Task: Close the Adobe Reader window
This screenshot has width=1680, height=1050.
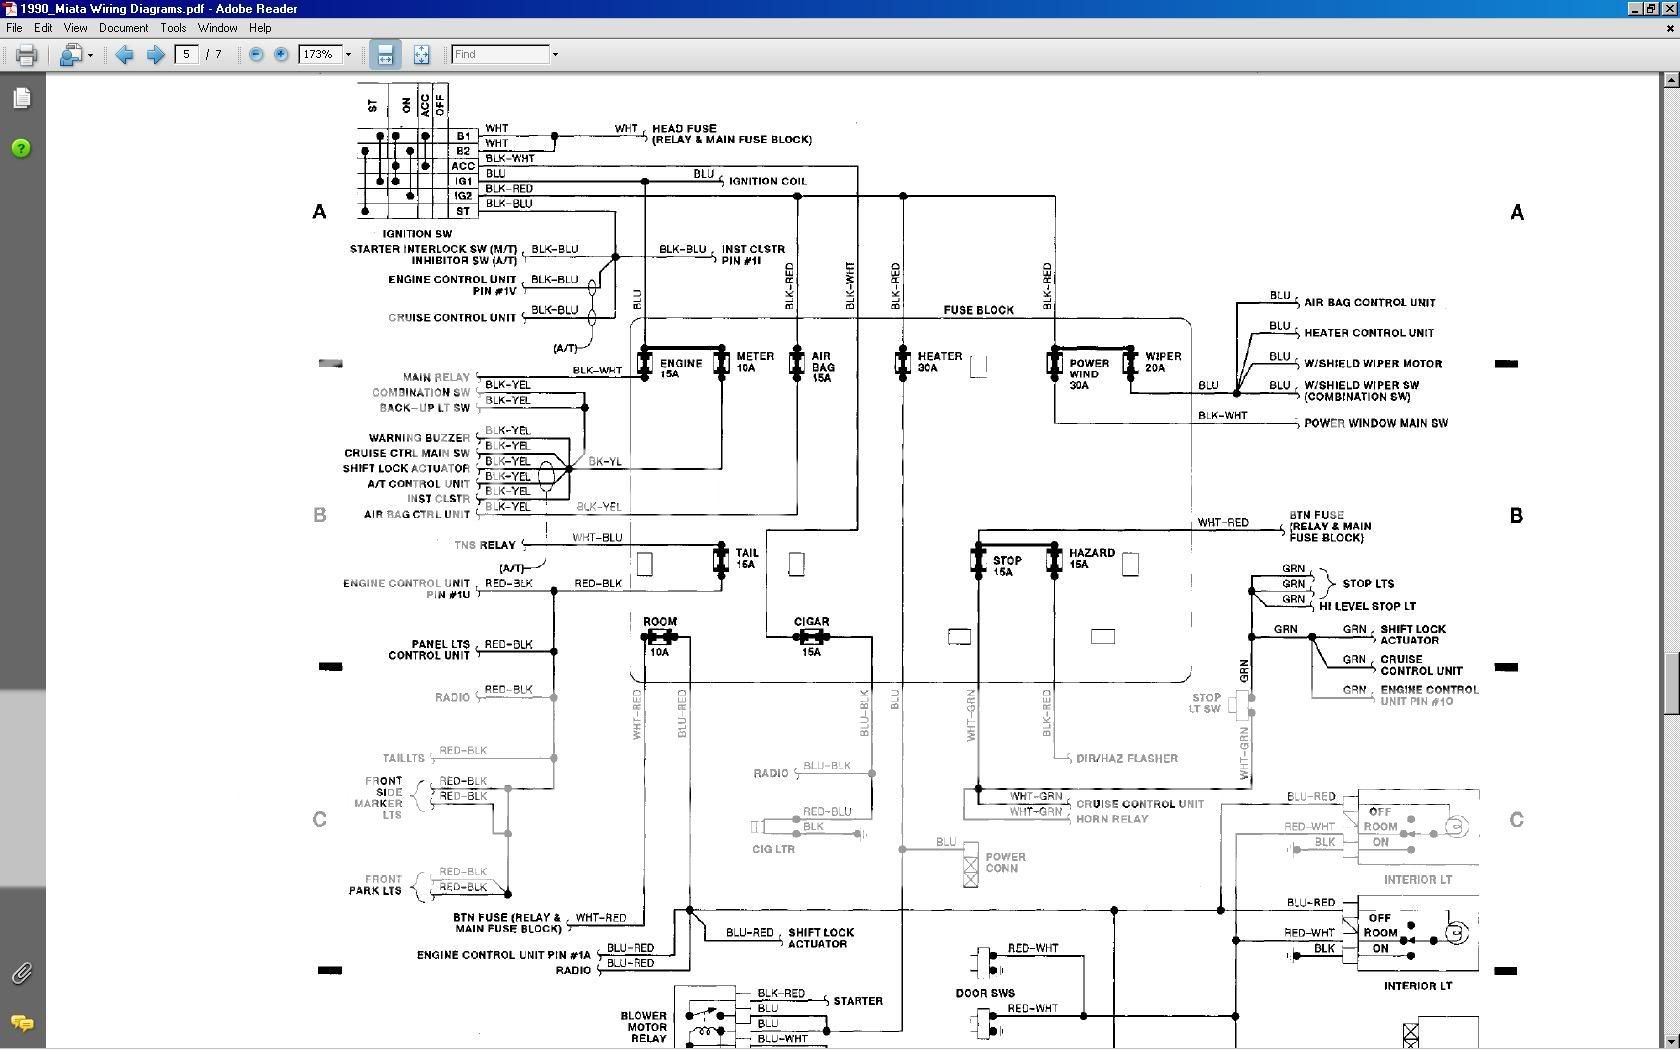Action: (1669, 8)
